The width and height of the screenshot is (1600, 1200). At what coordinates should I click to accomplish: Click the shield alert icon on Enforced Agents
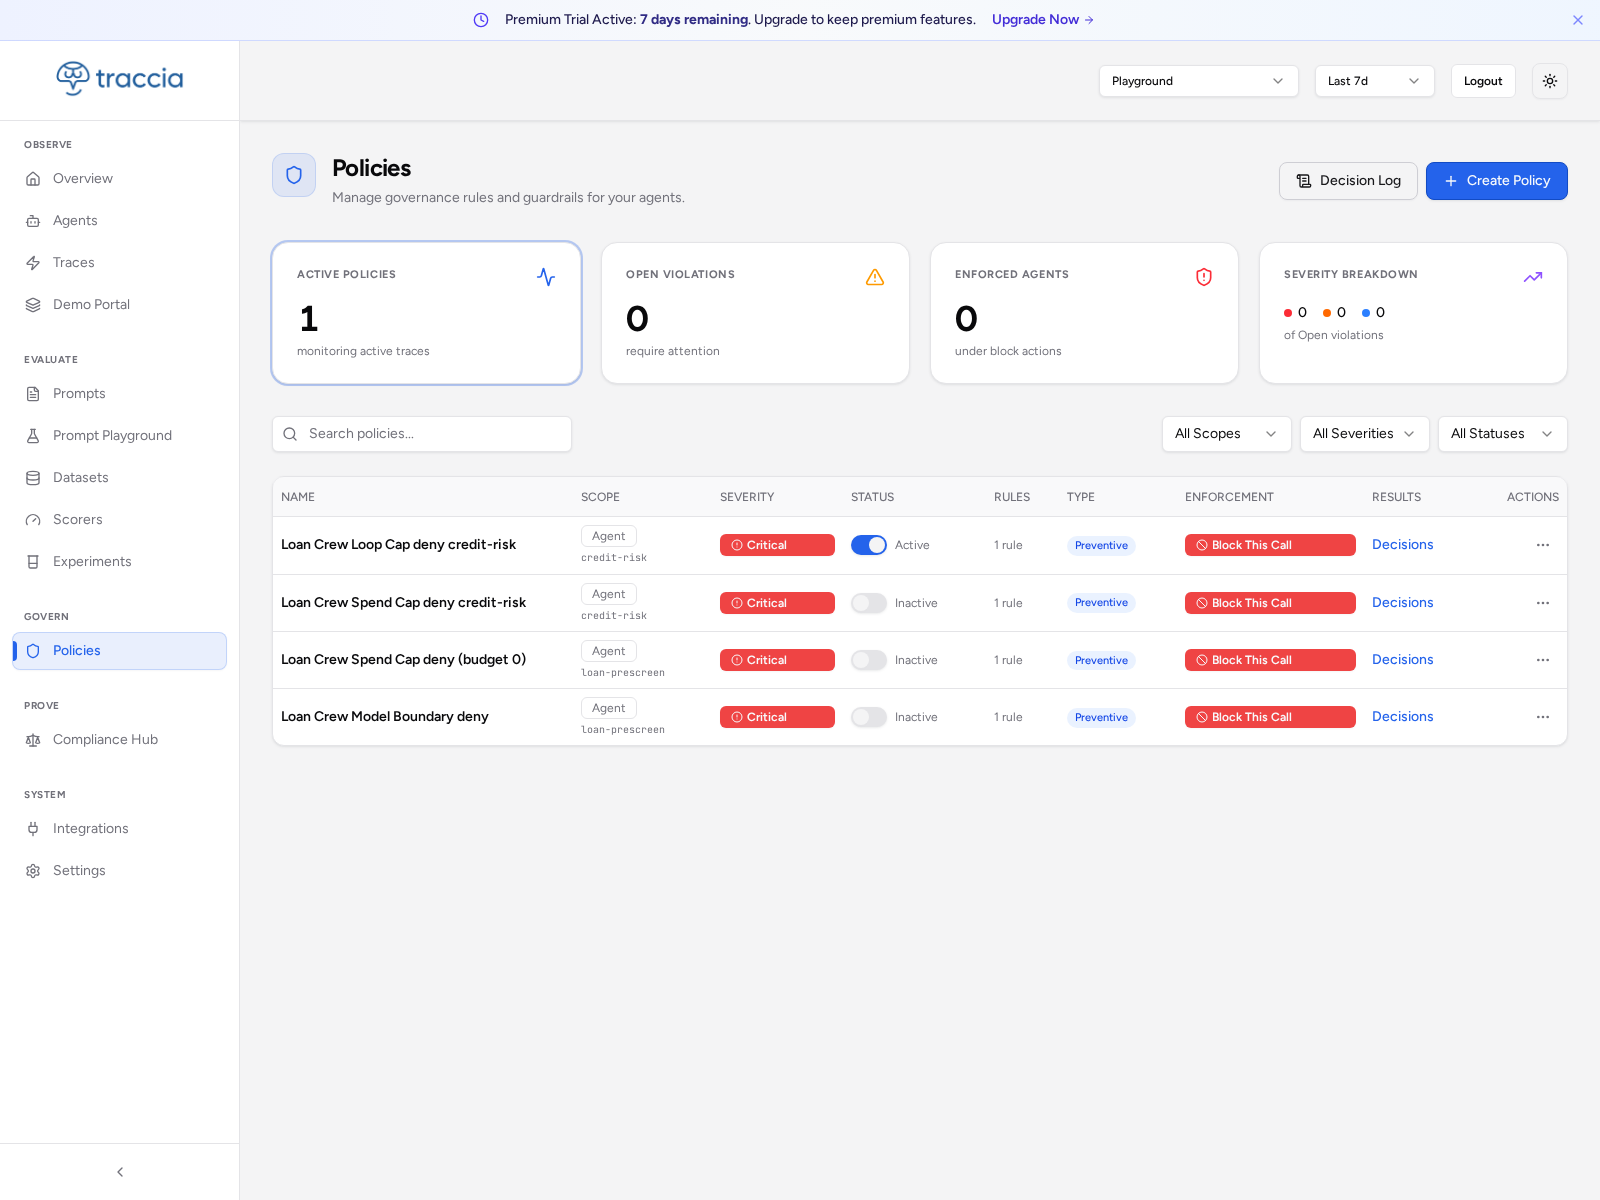tap(1204, 277)
